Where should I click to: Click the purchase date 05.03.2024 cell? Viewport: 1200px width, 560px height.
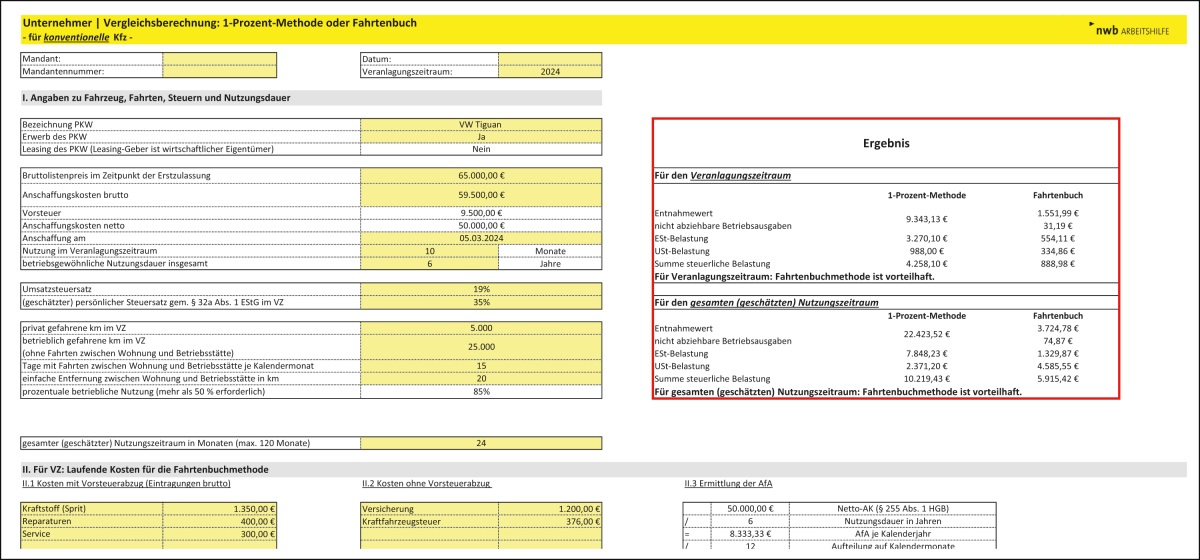click(481, 238)
